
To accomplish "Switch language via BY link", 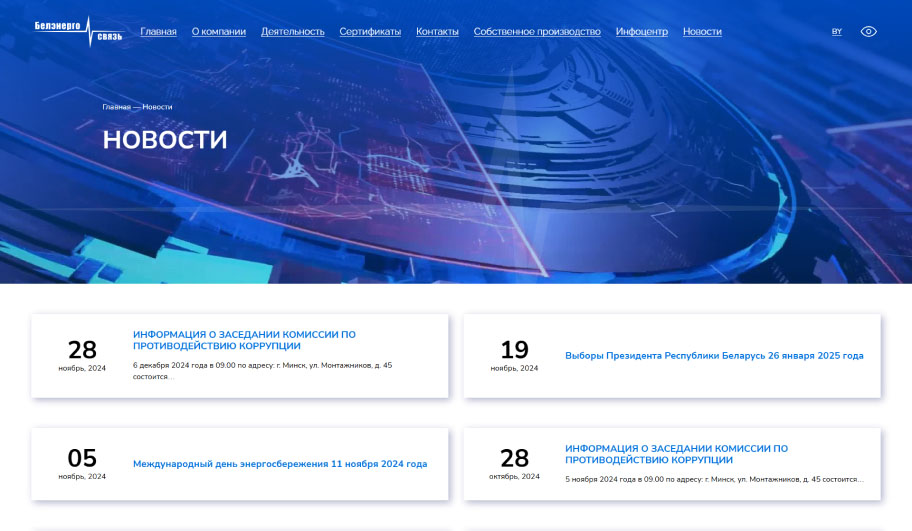I will point(836,31).
